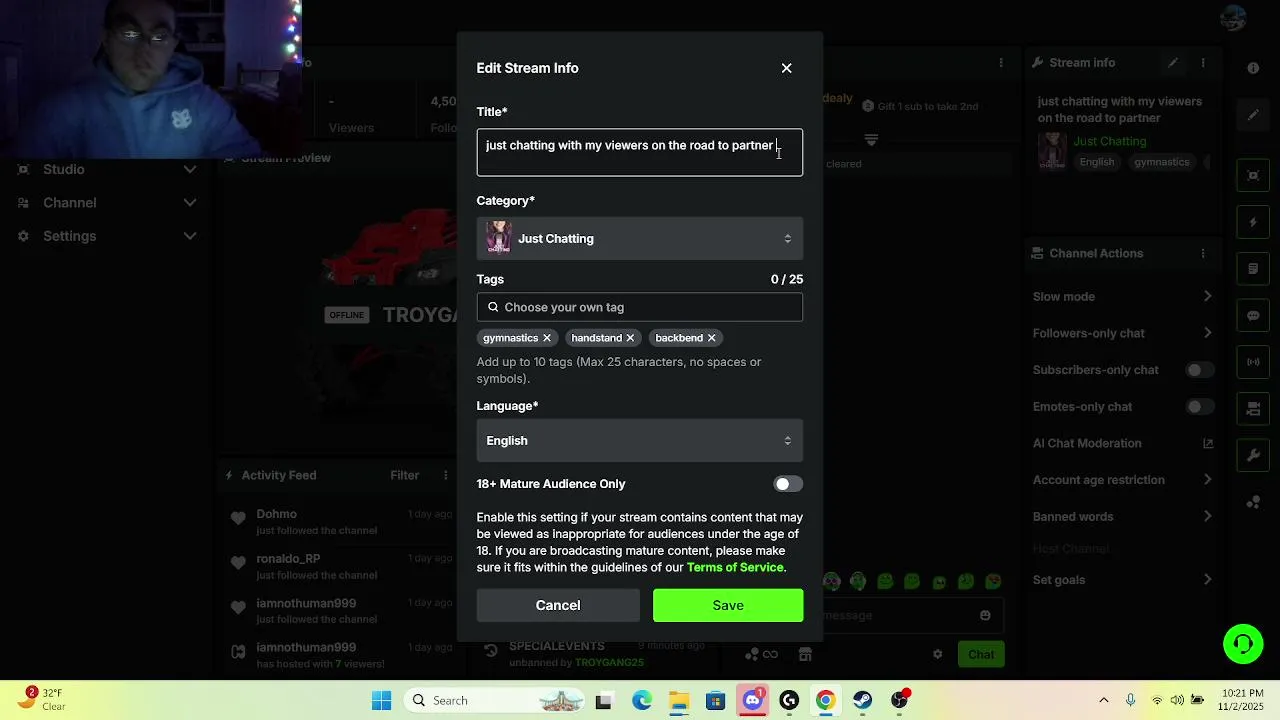Click the lightning bolt icon in right rail
Viewport: 1280px width, 720px height.
1253,222
